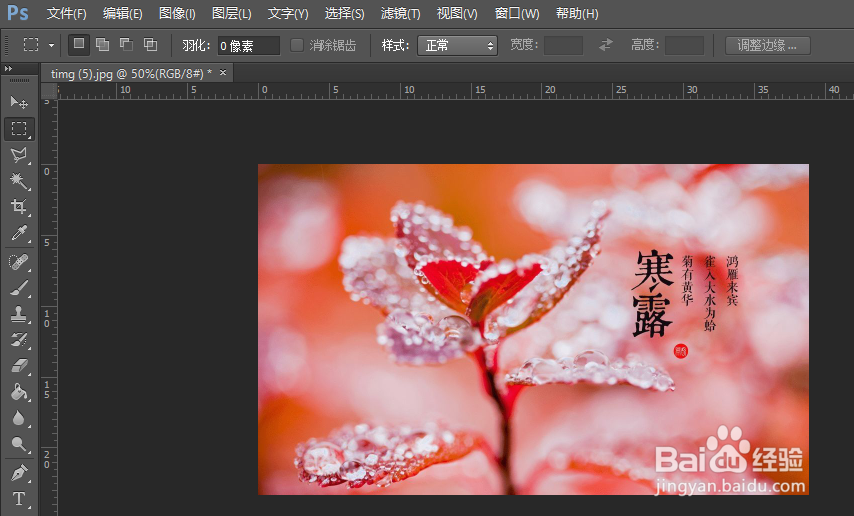
Task: Select the Clone Stamp tool
Action: [x=19, y=314]
